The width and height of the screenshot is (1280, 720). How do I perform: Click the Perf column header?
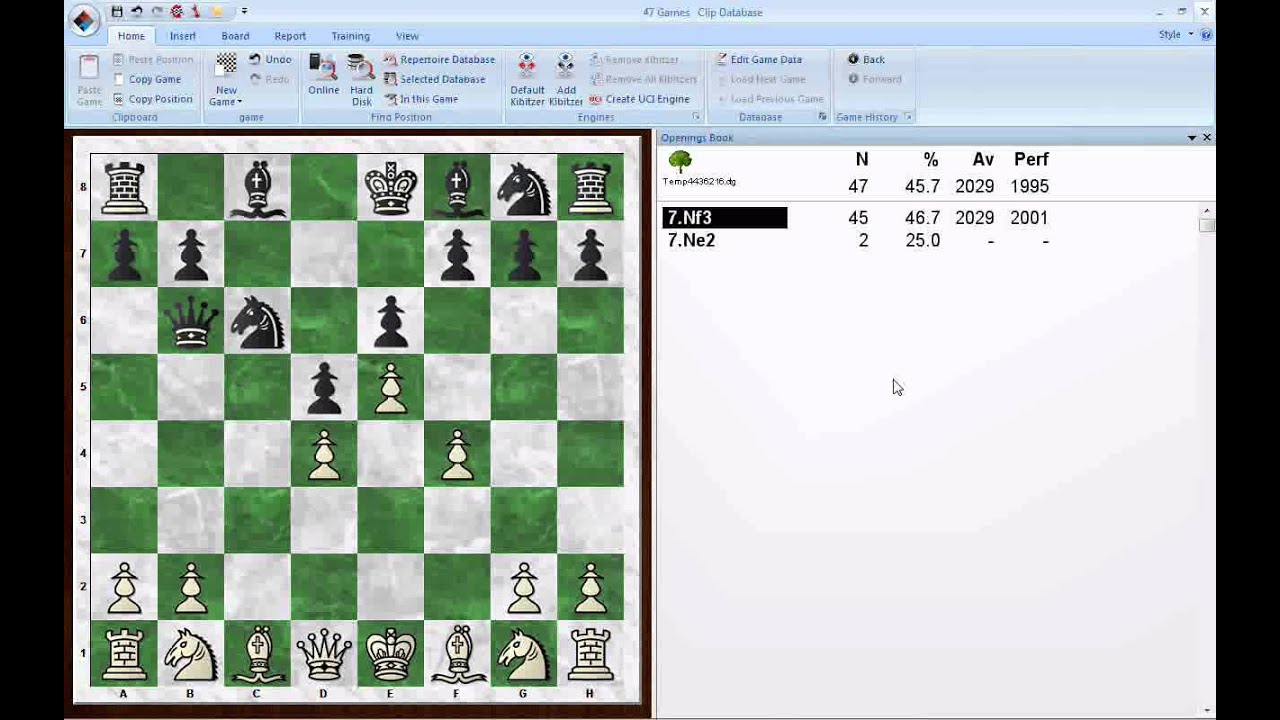(1031, 159)
